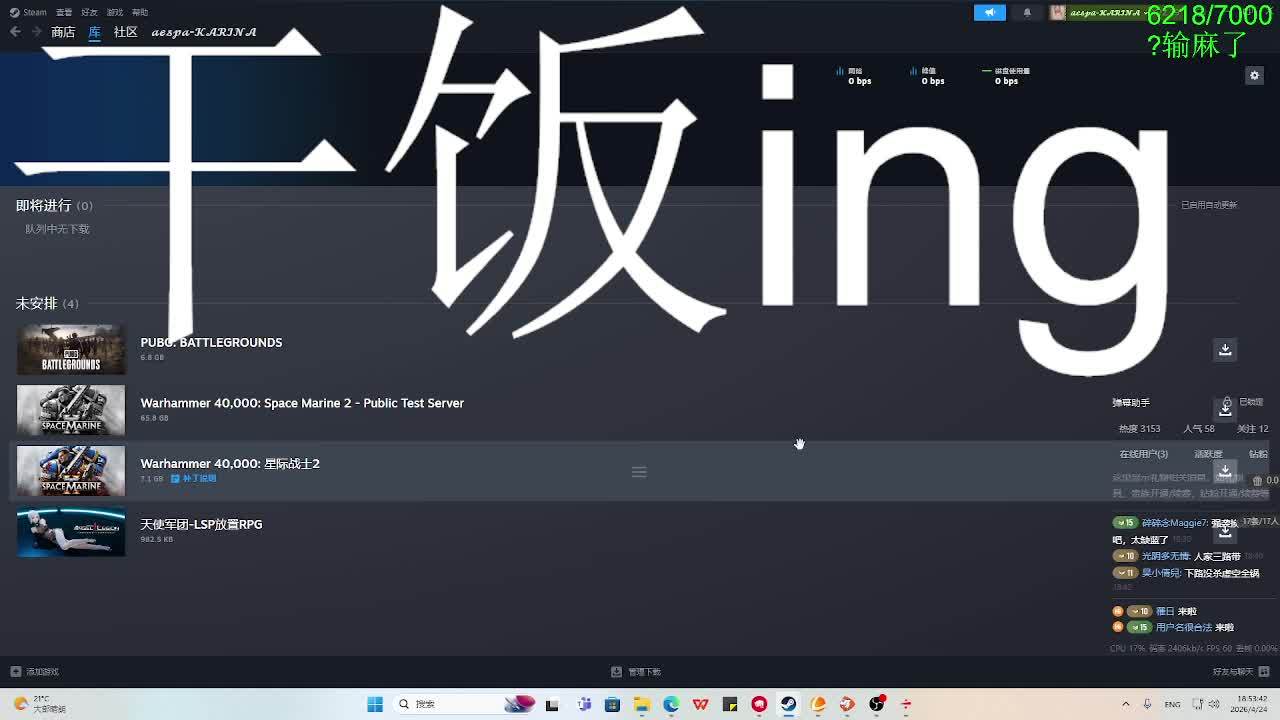The image size is (1280, 720).
Task: Open the notifications bell
Action: coord(1027,12)
